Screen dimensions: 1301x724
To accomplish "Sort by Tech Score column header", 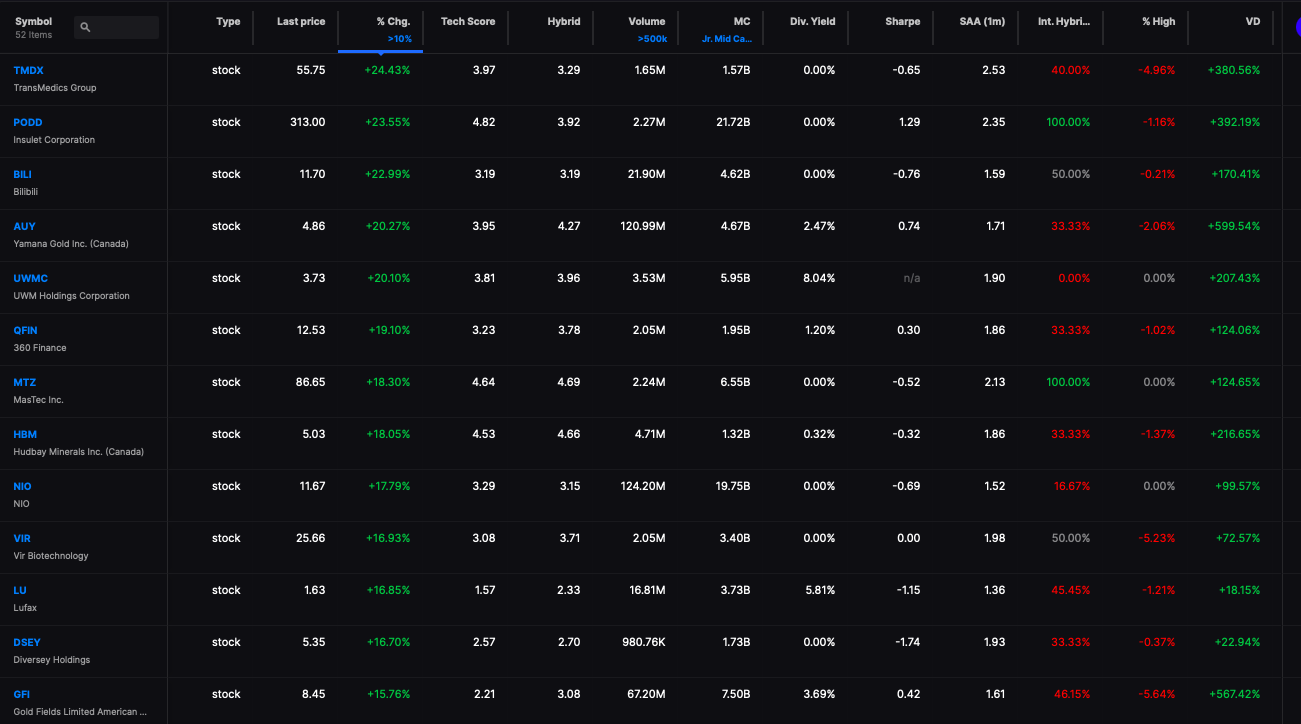I will click(x=468, y=21).
